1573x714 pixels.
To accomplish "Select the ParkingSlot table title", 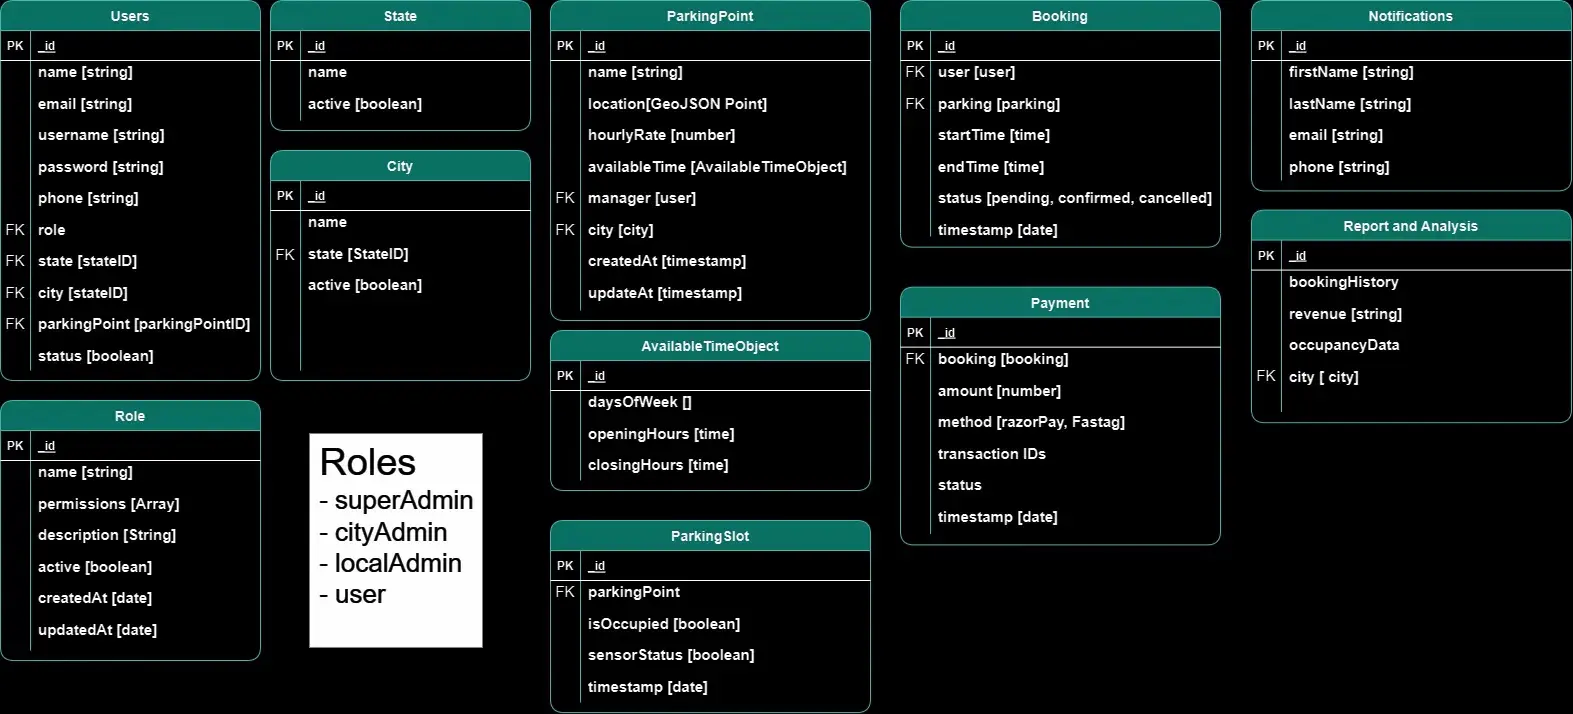I will click(x=710, y=536).
